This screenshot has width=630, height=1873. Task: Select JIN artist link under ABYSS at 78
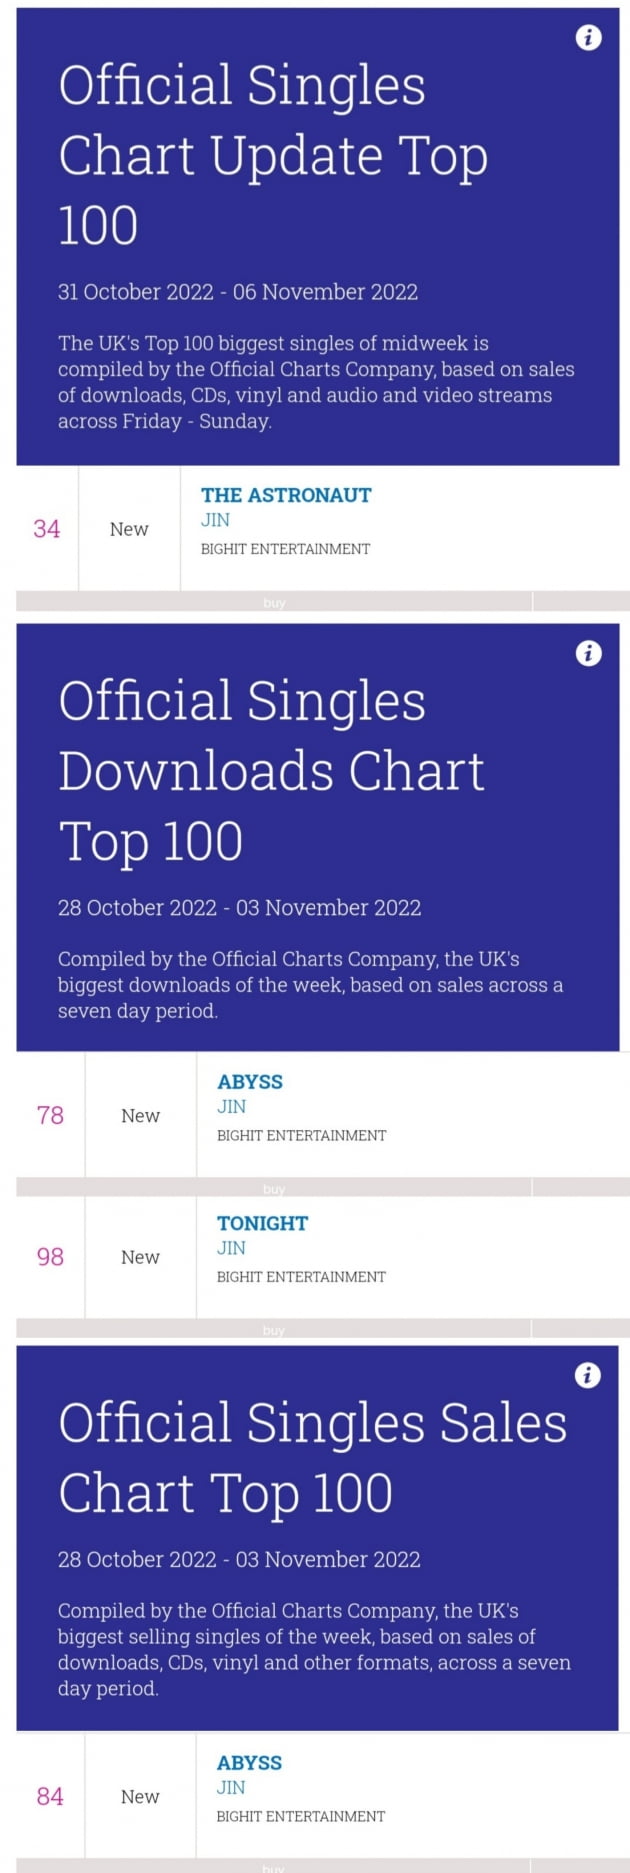(231, 1107)
